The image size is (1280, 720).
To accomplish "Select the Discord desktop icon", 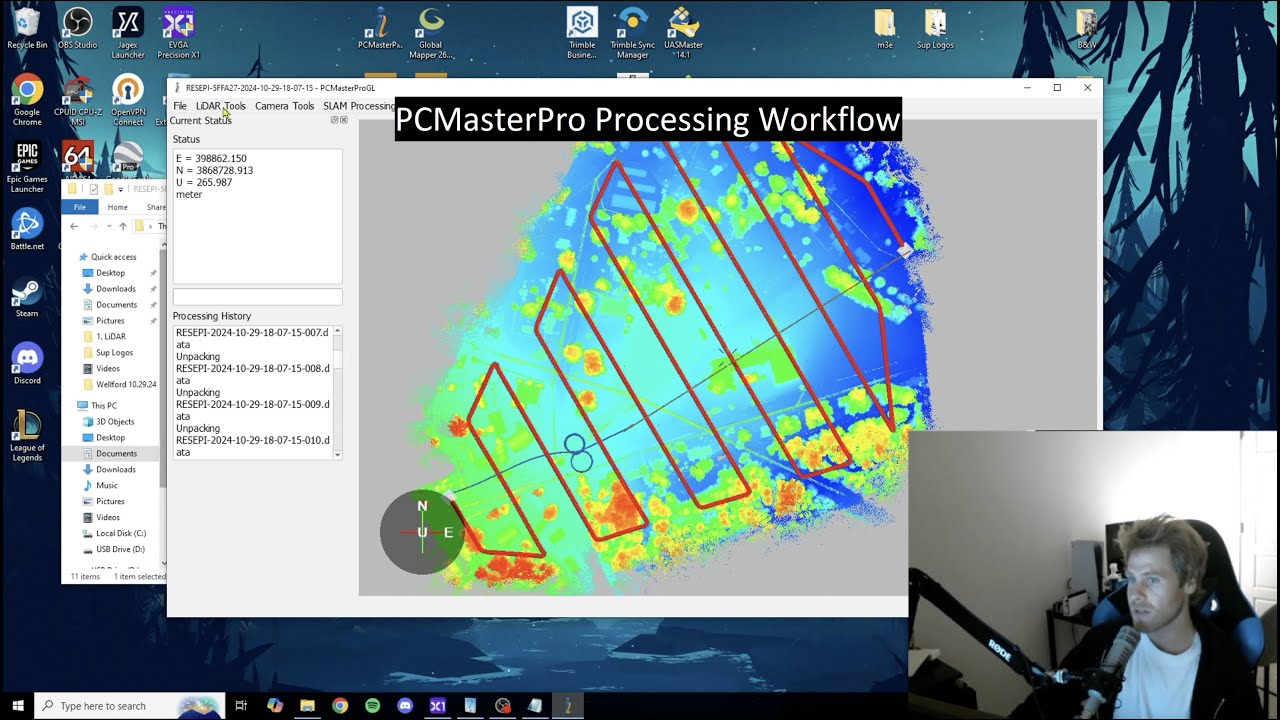I will coord(27,363).
